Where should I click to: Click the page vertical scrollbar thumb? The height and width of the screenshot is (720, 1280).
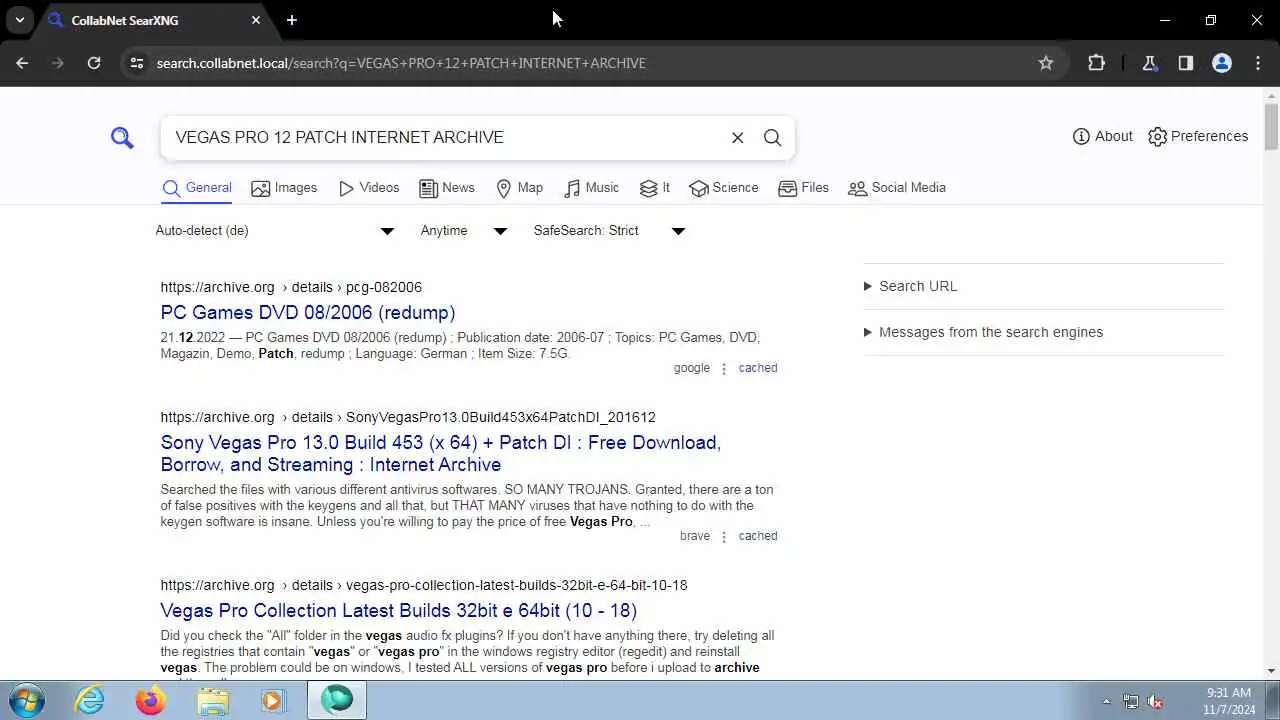pos(1272,127)
